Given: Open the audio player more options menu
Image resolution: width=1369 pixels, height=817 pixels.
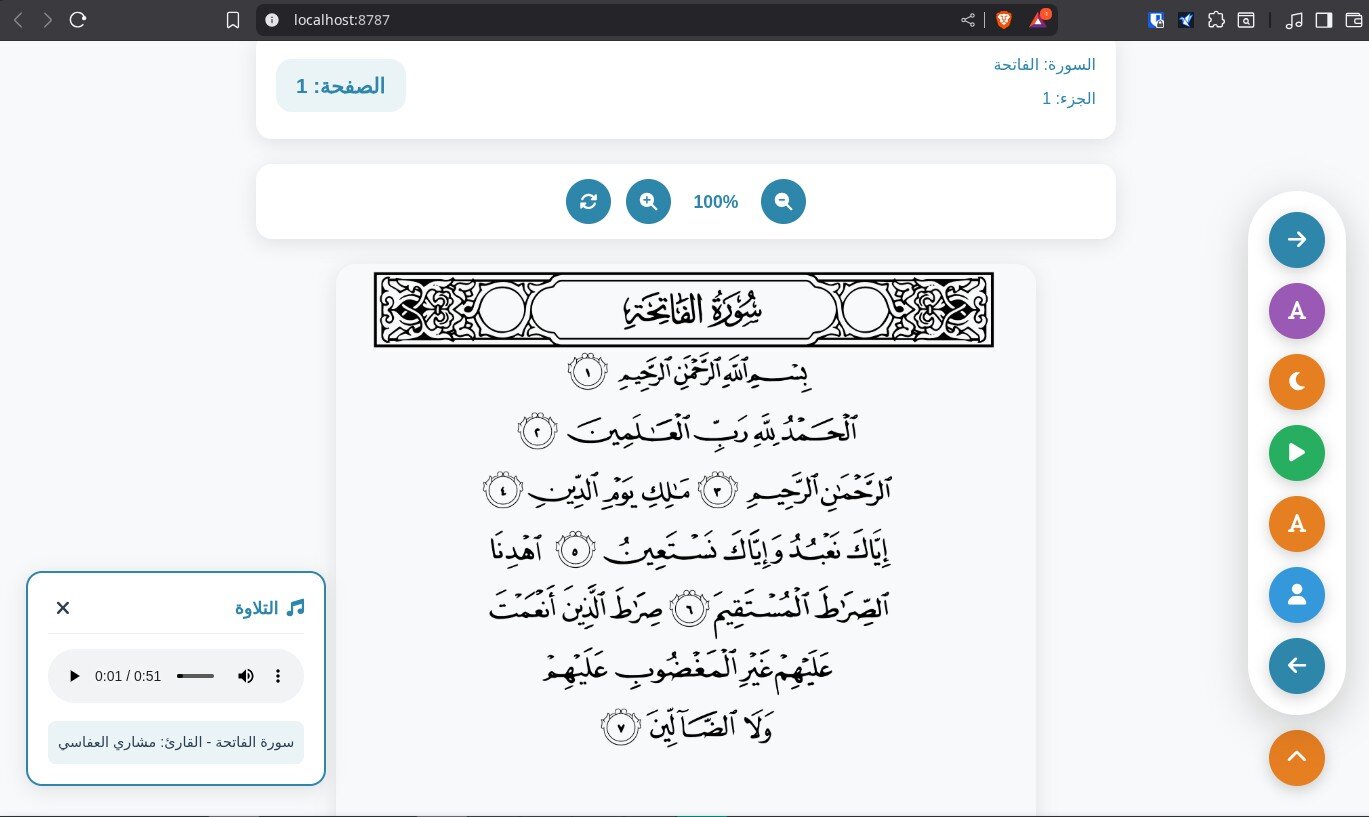Looking at the screenshot, I should [x=279, y=676].
